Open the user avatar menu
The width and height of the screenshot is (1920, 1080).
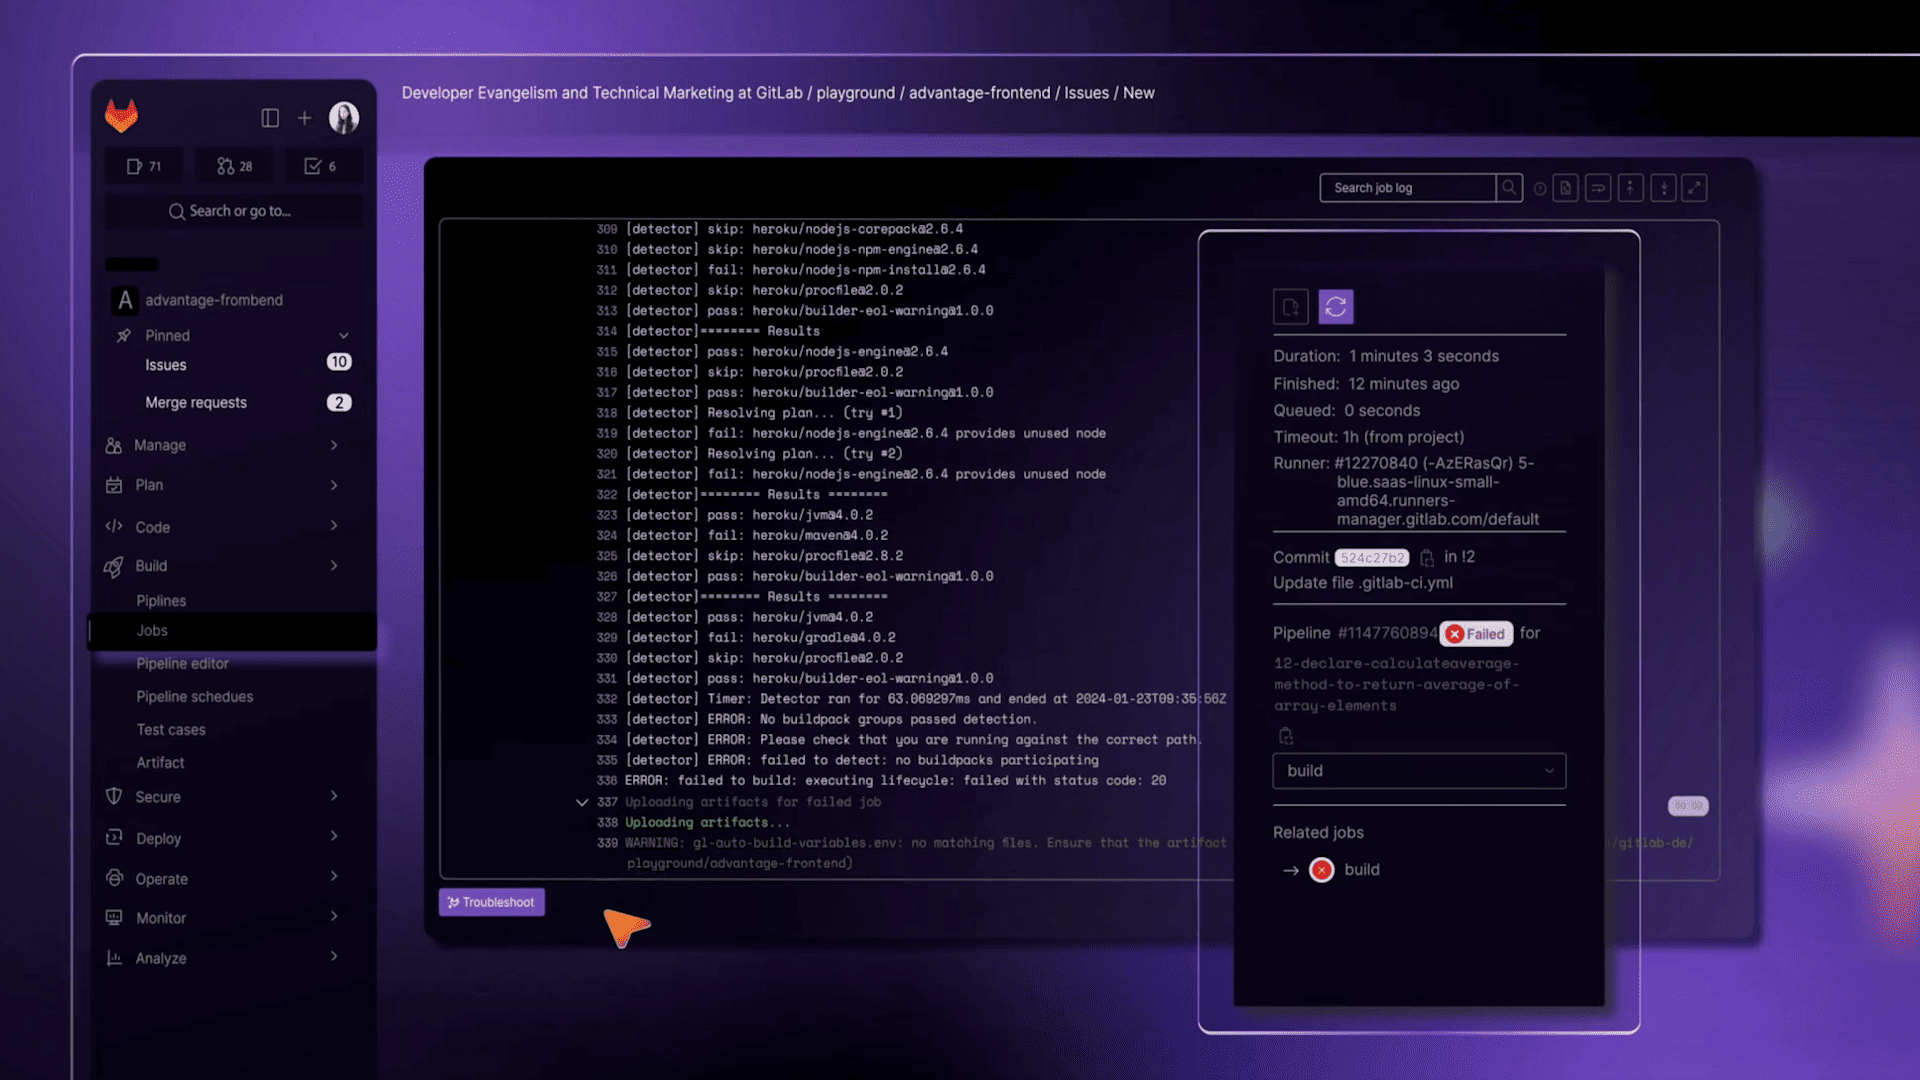(344, 118)
